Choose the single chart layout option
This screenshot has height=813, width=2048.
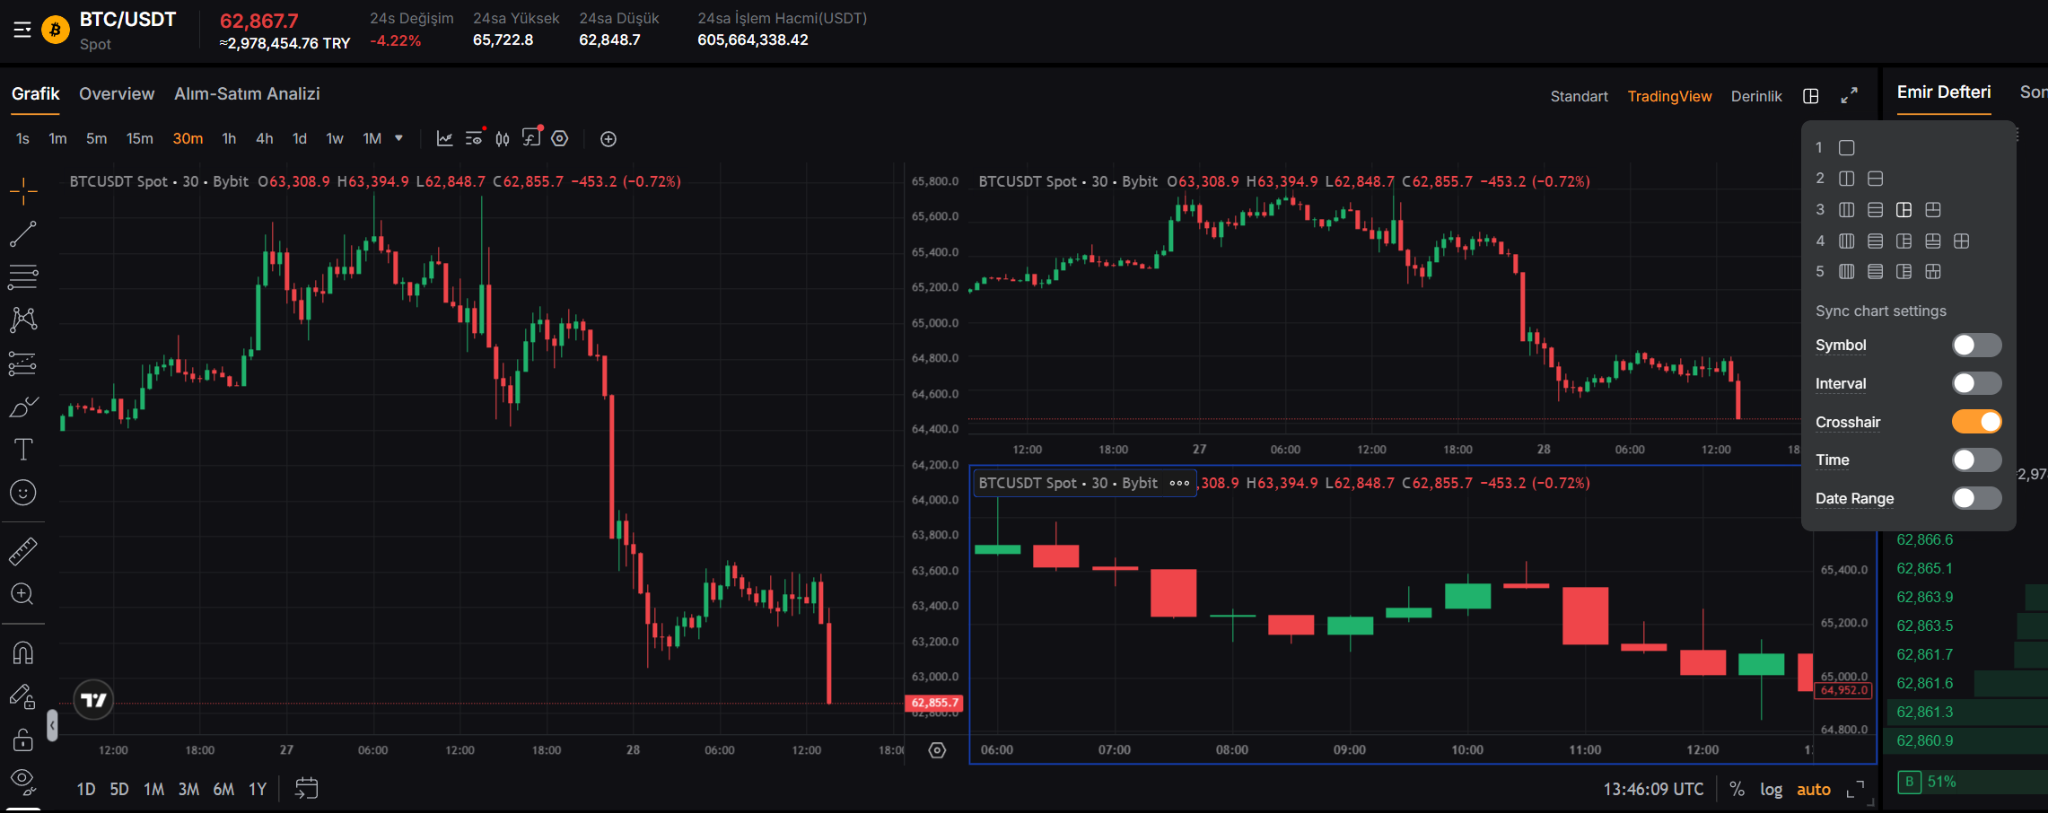(1847, 148)
